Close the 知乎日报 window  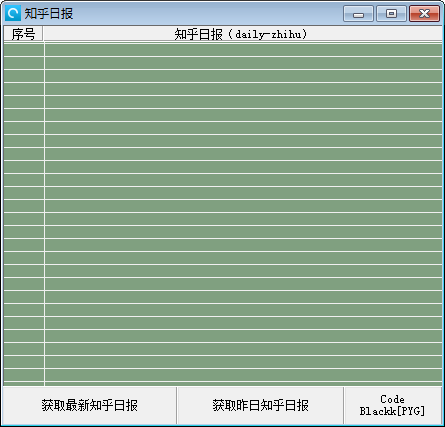pos(424,14)
